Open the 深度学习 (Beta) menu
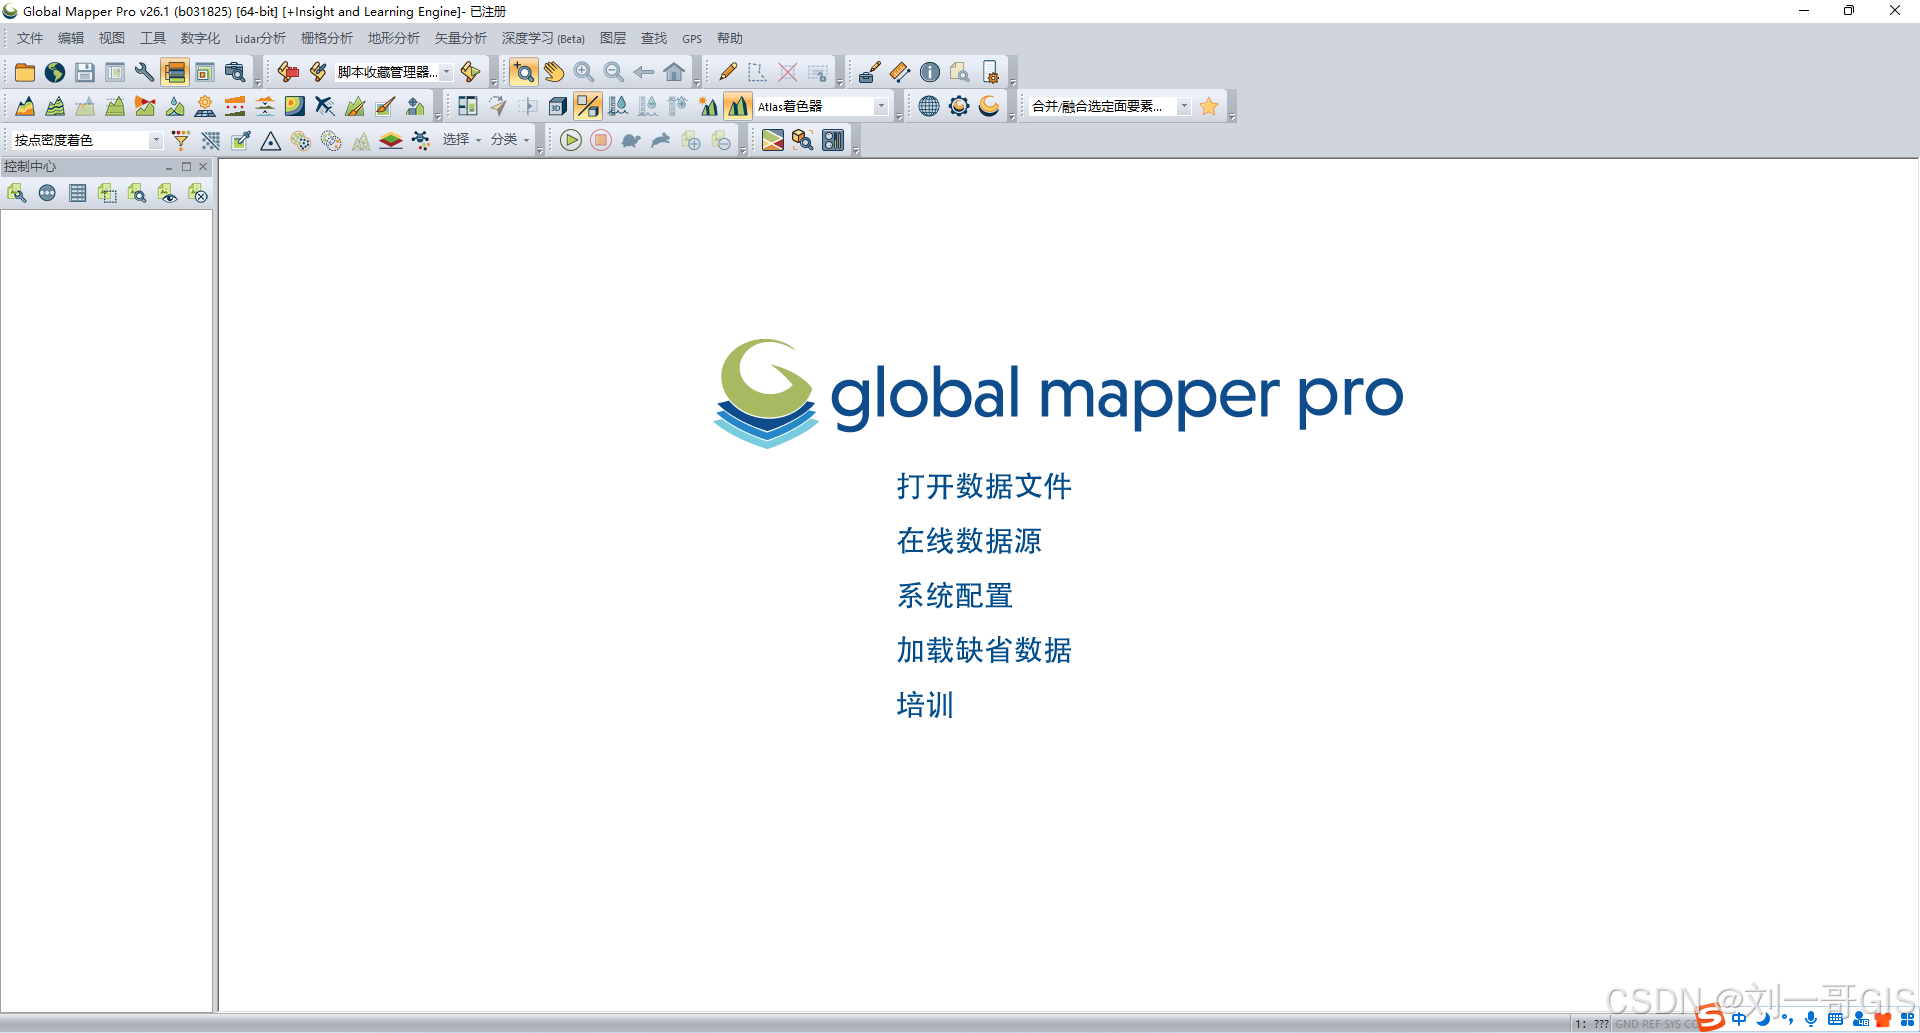The image size is (1920, 1033). point(543,38)
